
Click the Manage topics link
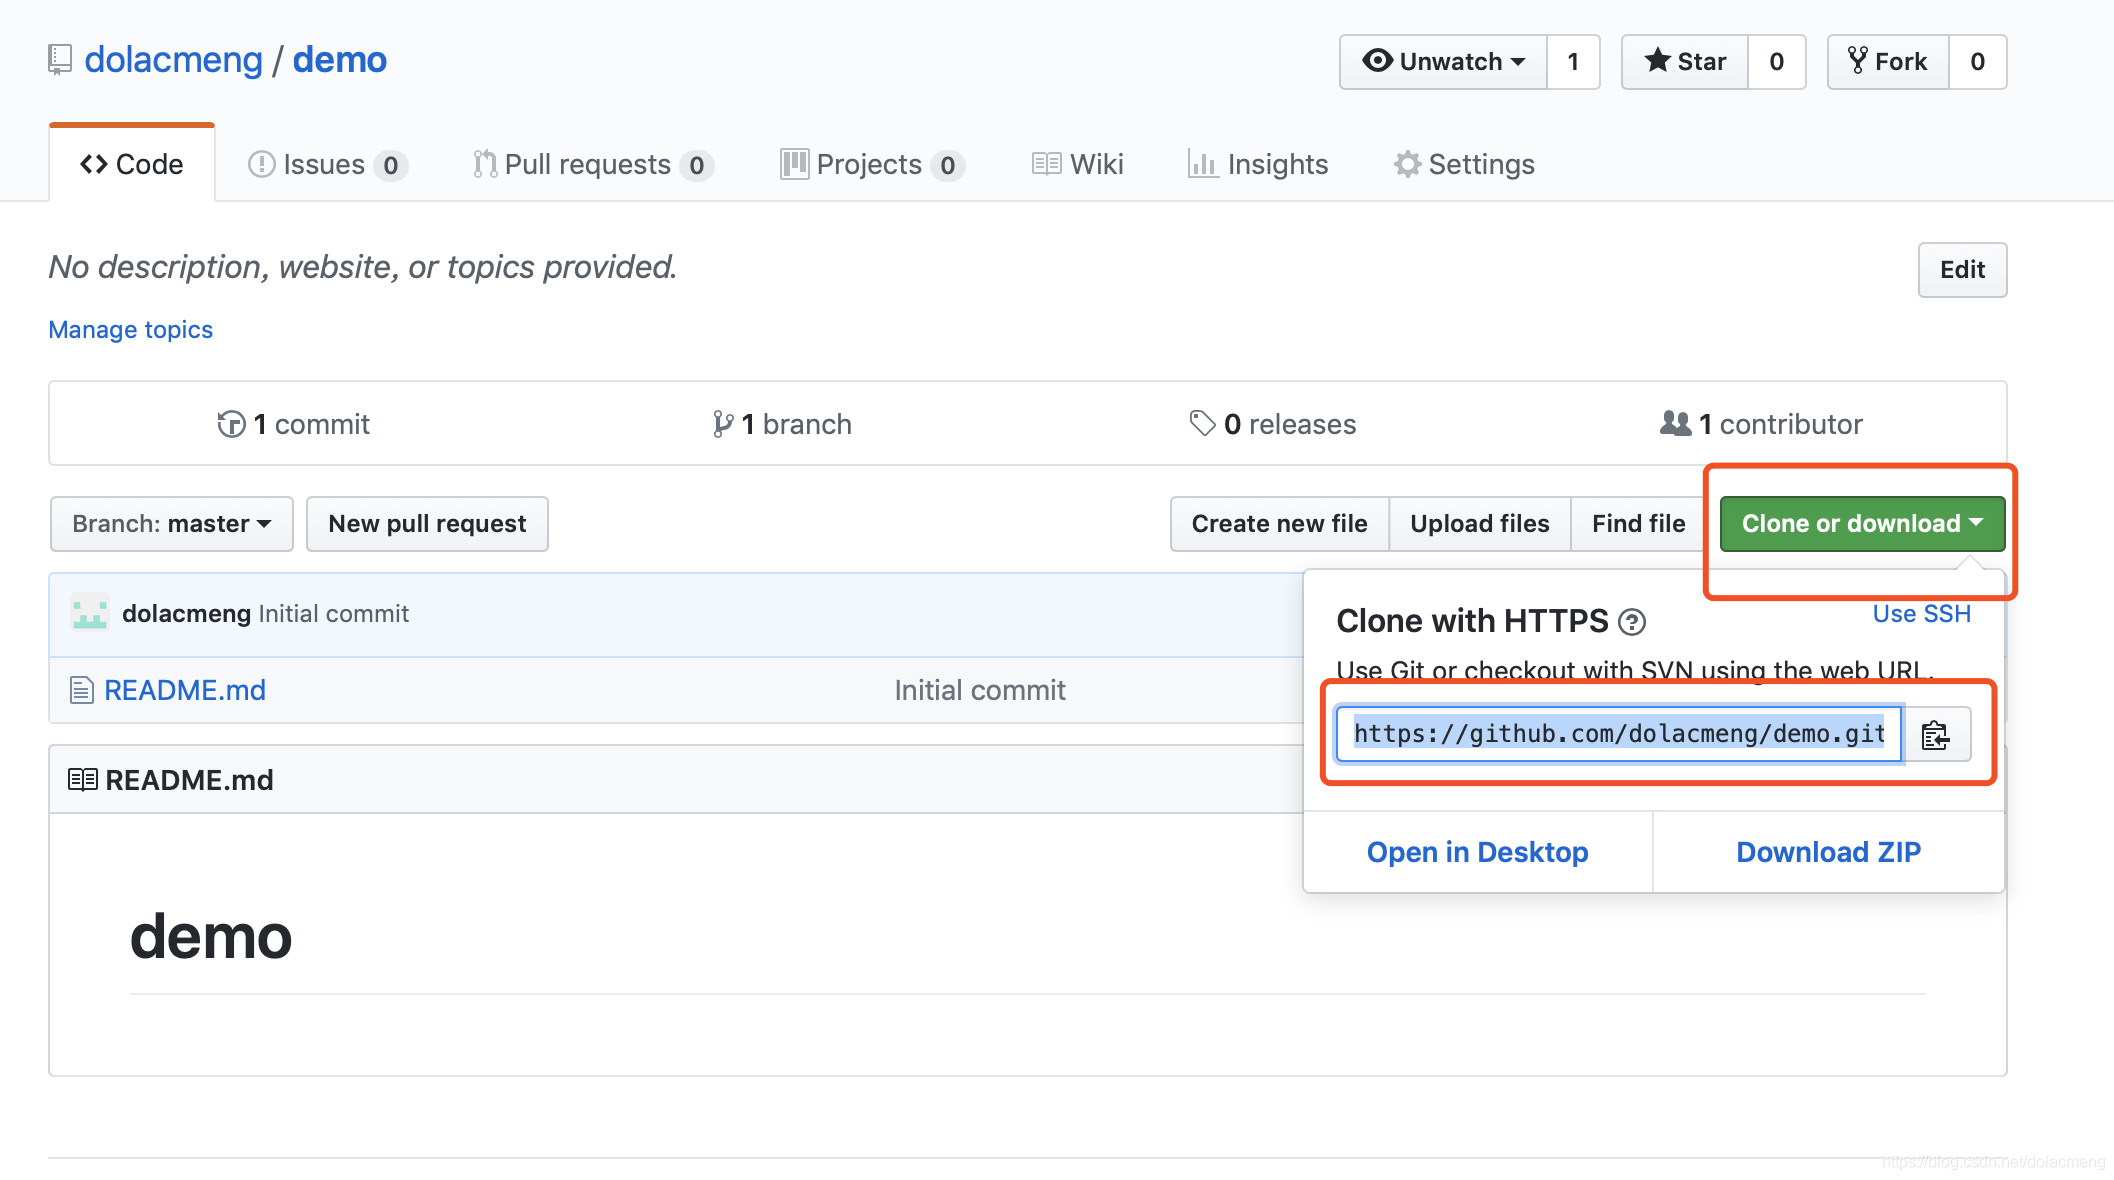(x=131, y=329)
